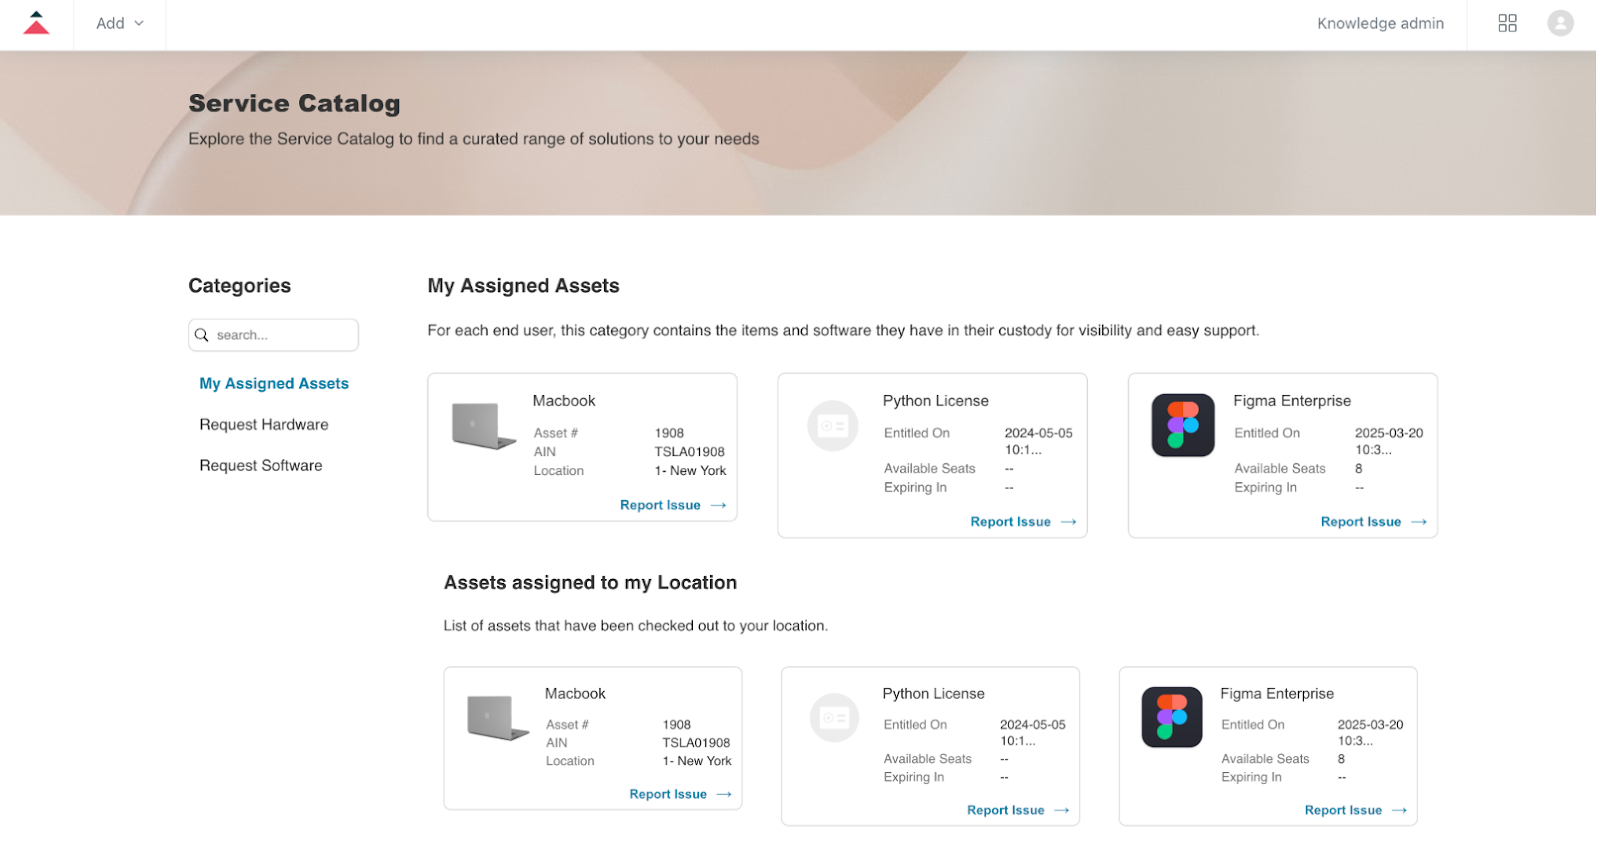
Task: Open the apps grid icon
Action: pos(1507,23)
